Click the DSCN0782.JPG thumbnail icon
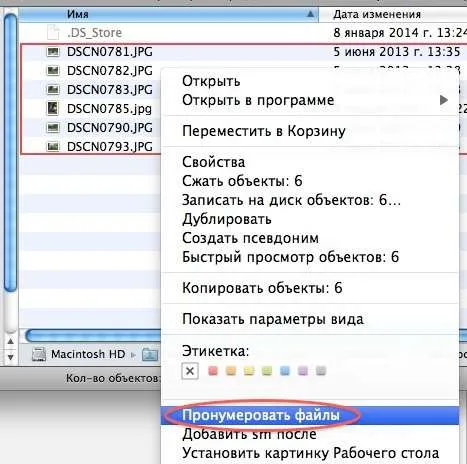Screen dimensions: 467x464 pos(53,71)
